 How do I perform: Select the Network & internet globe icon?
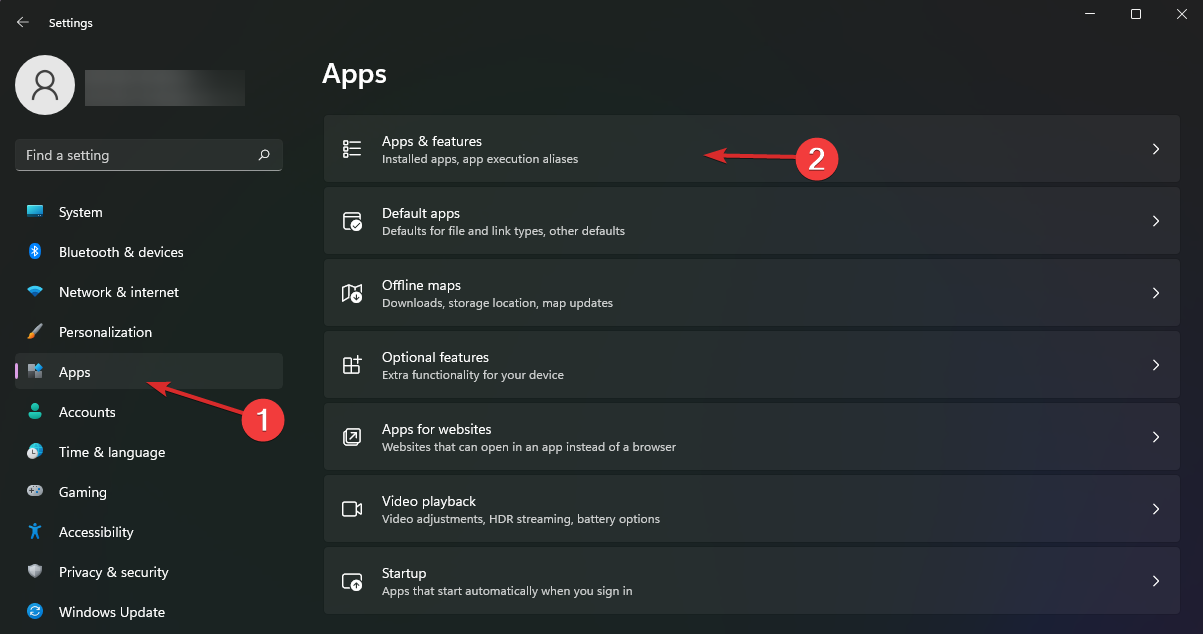point(34,292)
